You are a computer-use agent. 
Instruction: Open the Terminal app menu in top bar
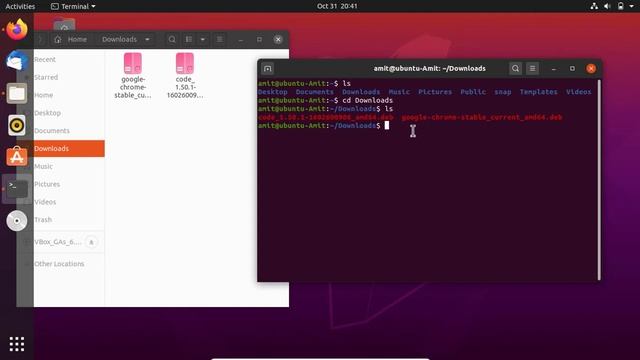(x=73, y=6)
